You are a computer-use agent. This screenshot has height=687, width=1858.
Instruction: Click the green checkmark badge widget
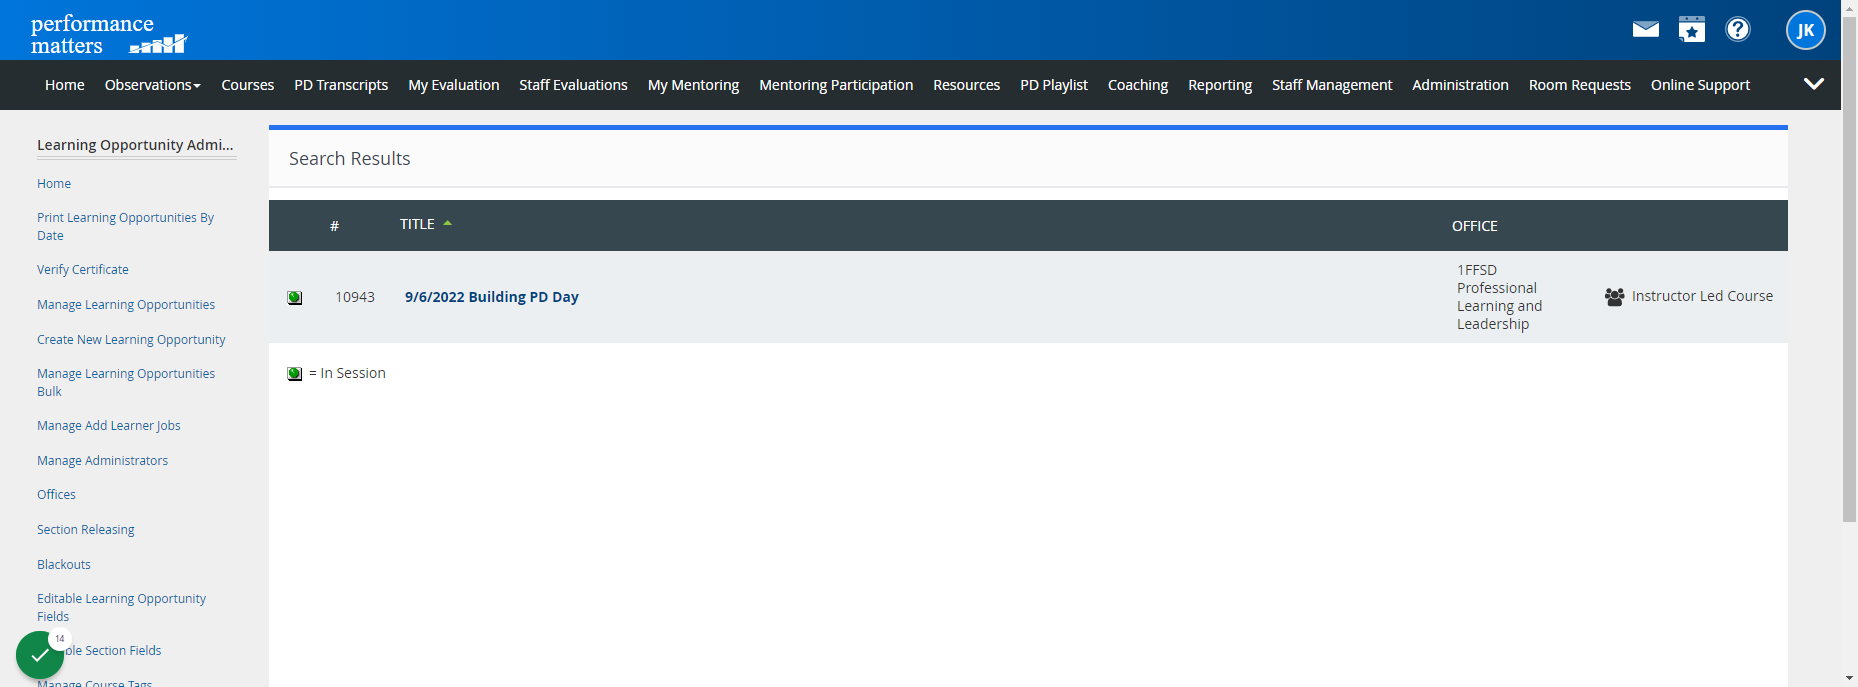(40, 655)
